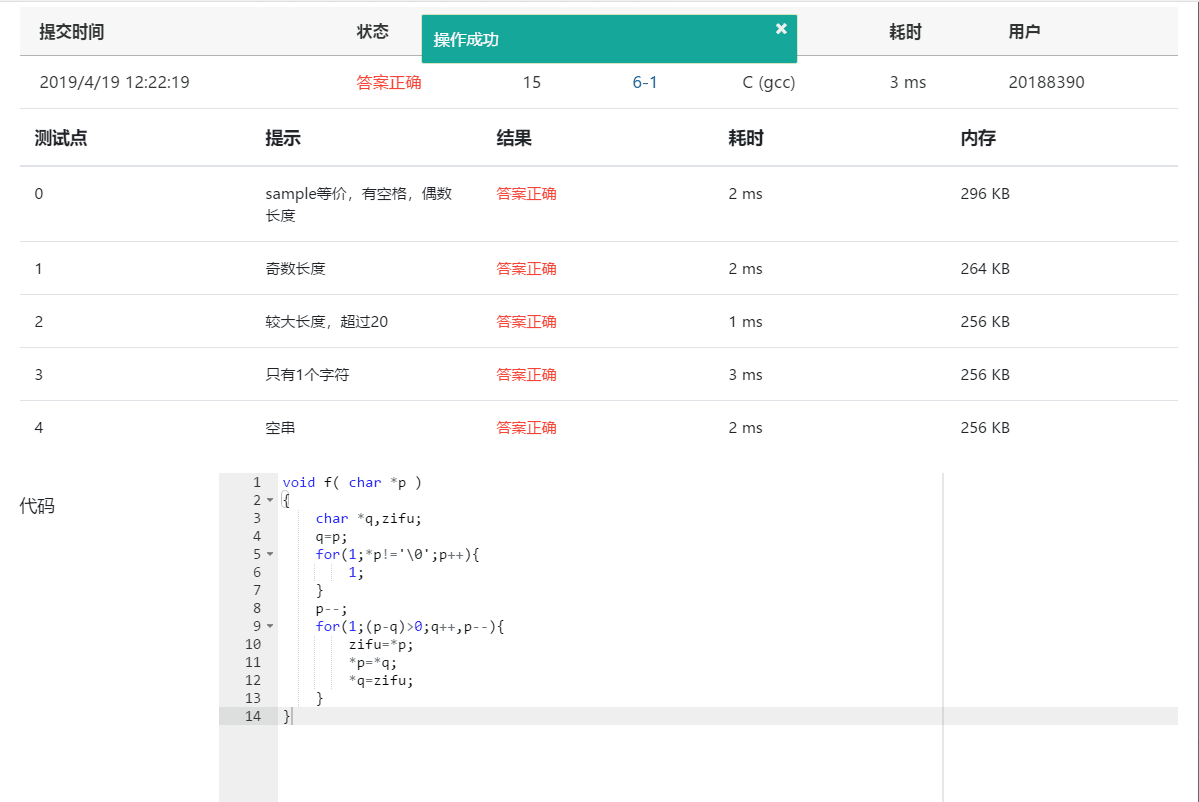Collapse the for loop fold at line 9
1199x802 pixels.
270,626
